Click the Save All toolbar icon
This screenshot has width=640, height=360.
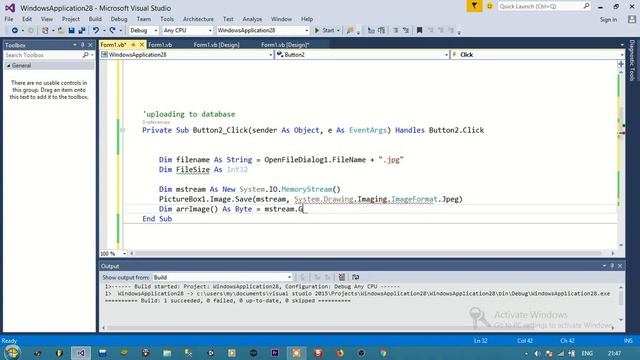82,30
